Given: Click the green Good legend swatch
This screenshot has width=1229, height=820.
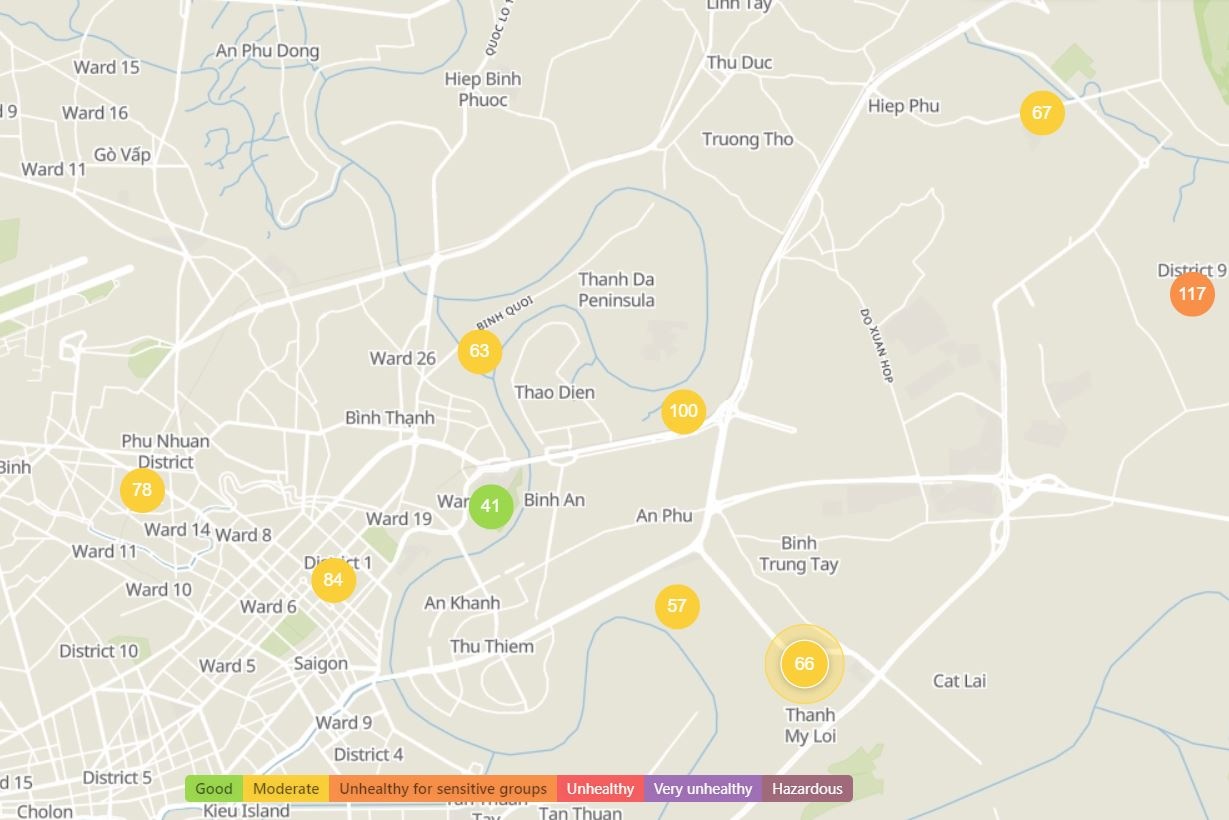Looking at the screenshot, I should (214, 789).
